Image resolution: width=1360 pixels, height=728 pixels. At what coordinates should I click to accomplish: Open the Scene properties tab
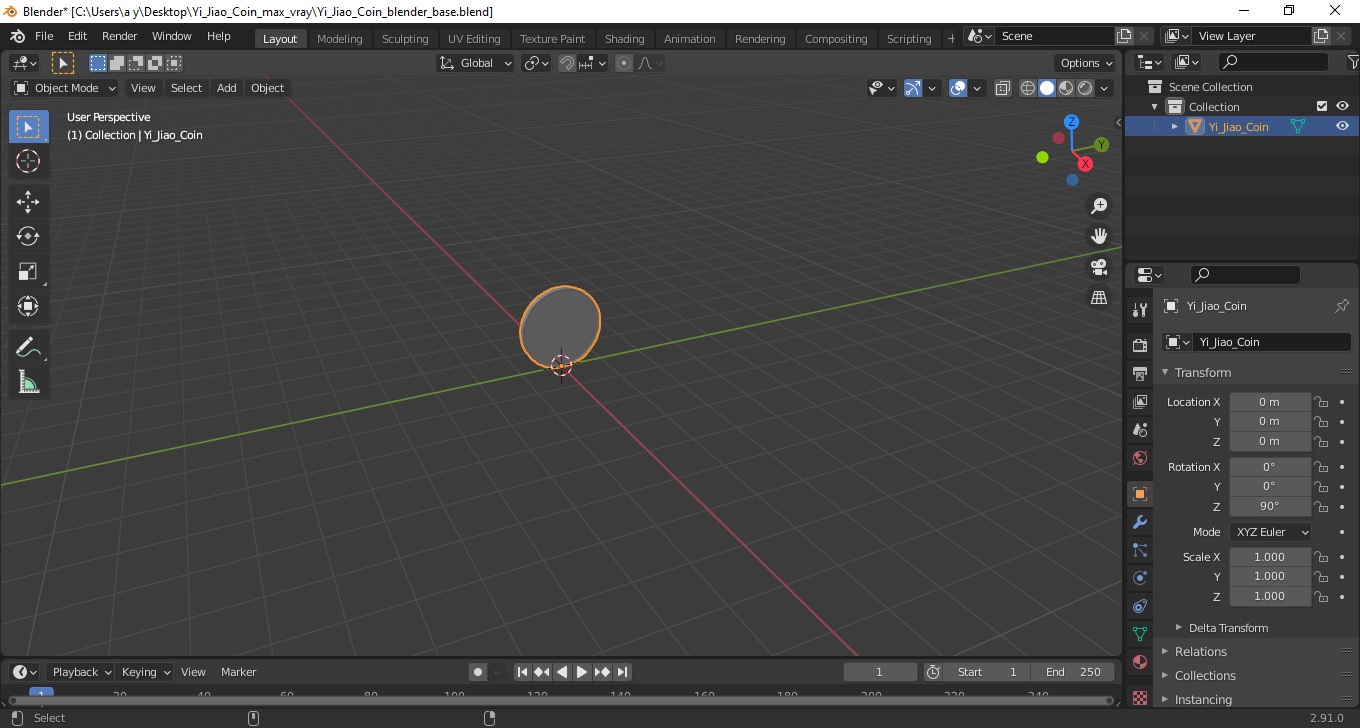(x=1139, y=430)
